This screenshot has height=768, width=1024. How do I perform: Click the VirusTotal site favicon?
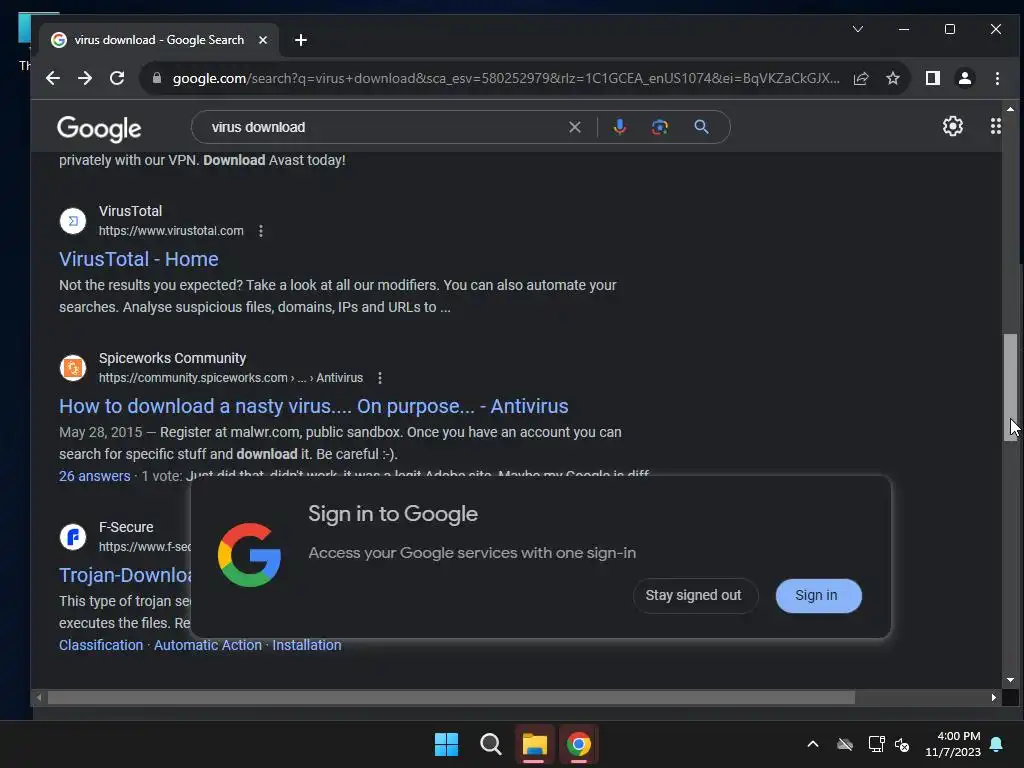73,221
